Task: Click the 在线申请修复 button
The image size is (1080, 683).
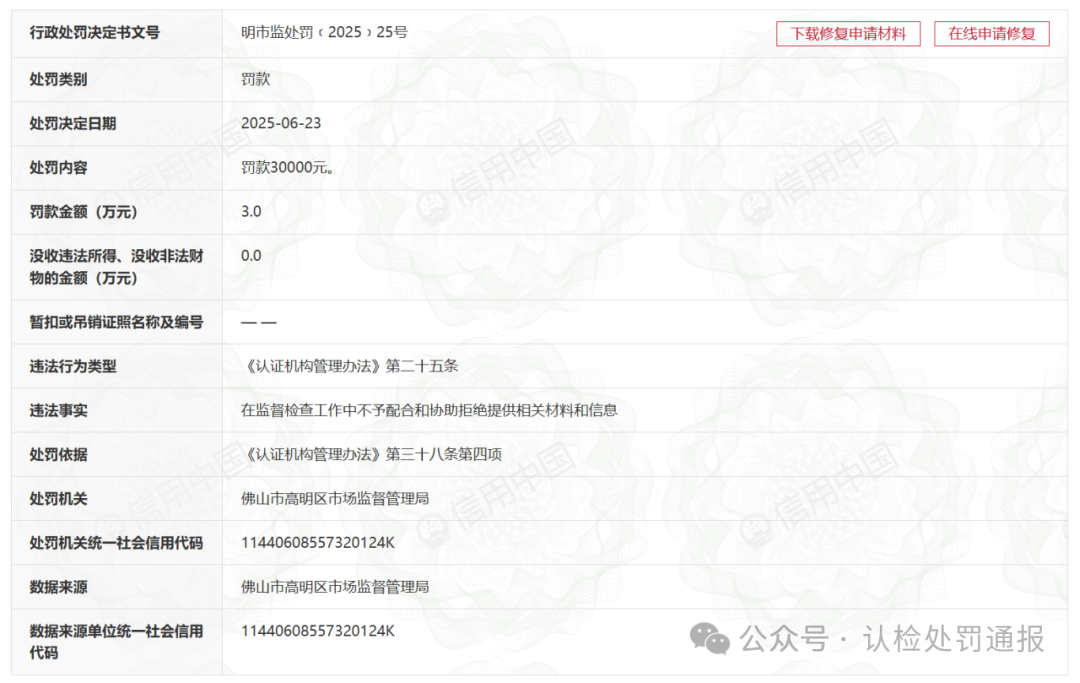Action: (991, 34)
